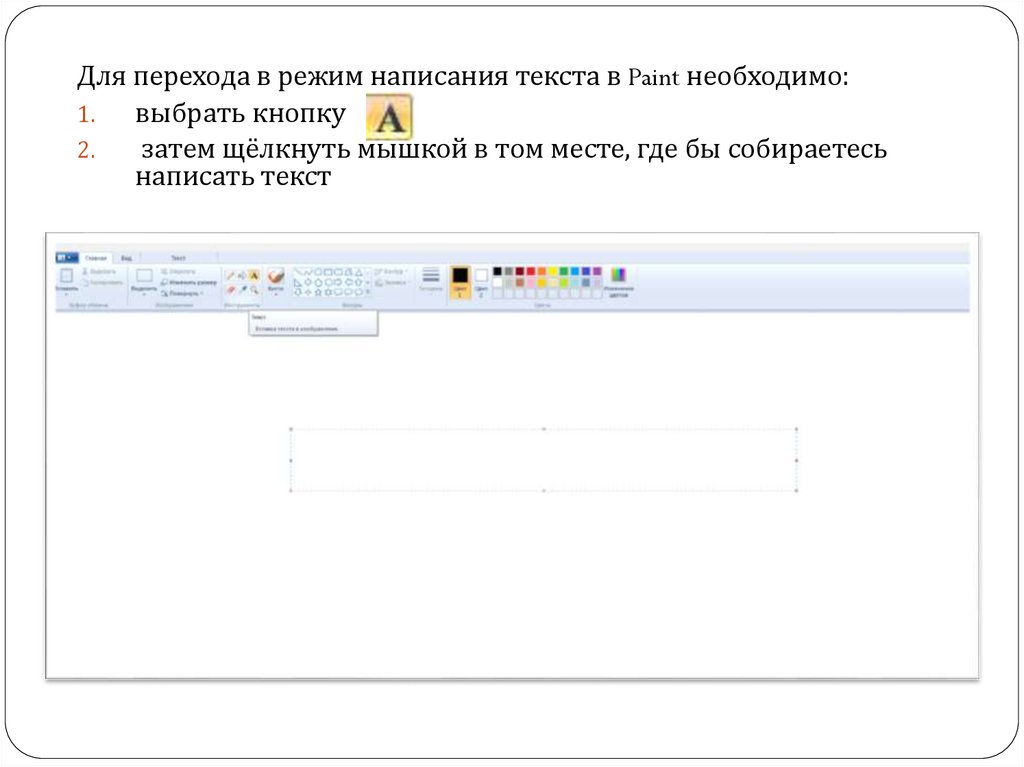Choose the Right triangle shape

point(298,282)
